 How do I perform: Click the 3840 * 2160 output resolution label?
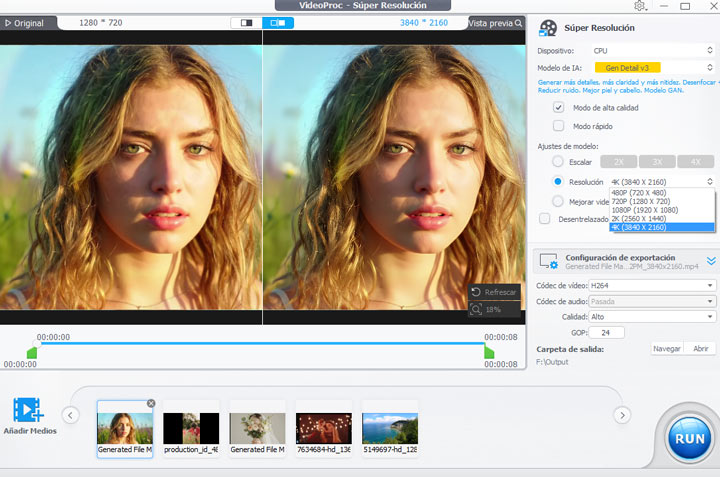pos(423,23)
